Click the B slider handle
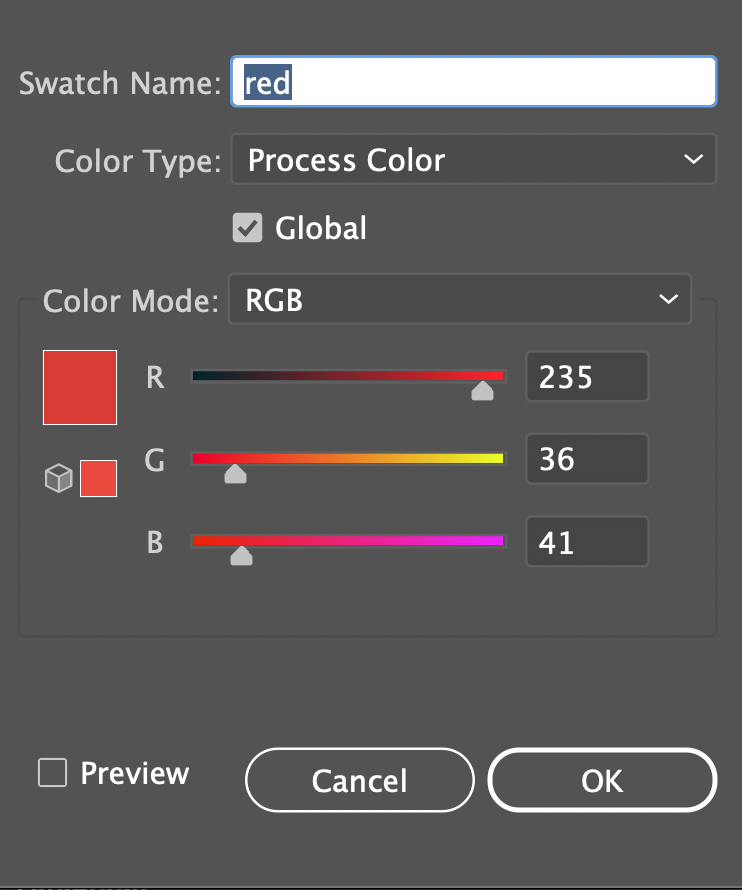Viewport: 742px width, 890px height. tap(241, 555)
